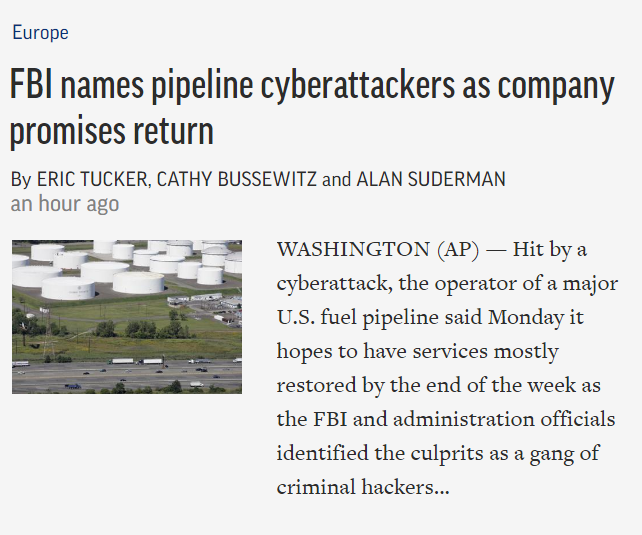The width and height of the screenshot is (642, 535).
Task: Click author name CATHY BUSSEWITZ
Action: click(236, 179)
